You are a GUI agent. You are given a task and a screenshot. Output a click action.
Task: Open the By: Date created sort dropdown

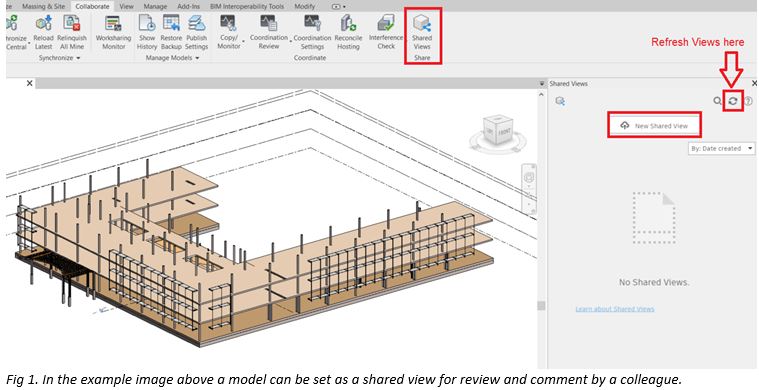click(721, 149)
